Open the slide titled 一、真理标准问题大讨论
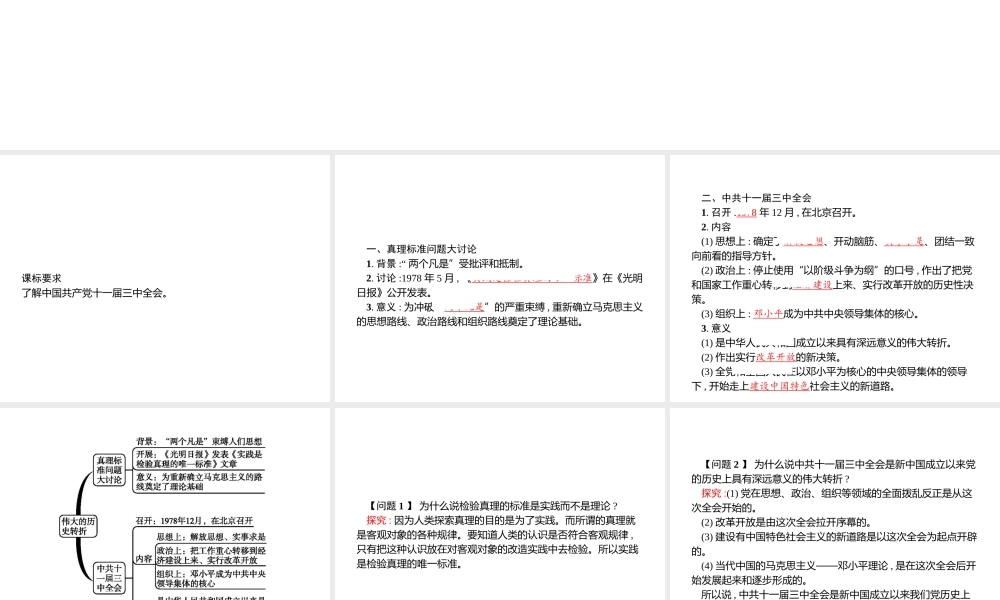1000x600 pixels. coord(499,278)
